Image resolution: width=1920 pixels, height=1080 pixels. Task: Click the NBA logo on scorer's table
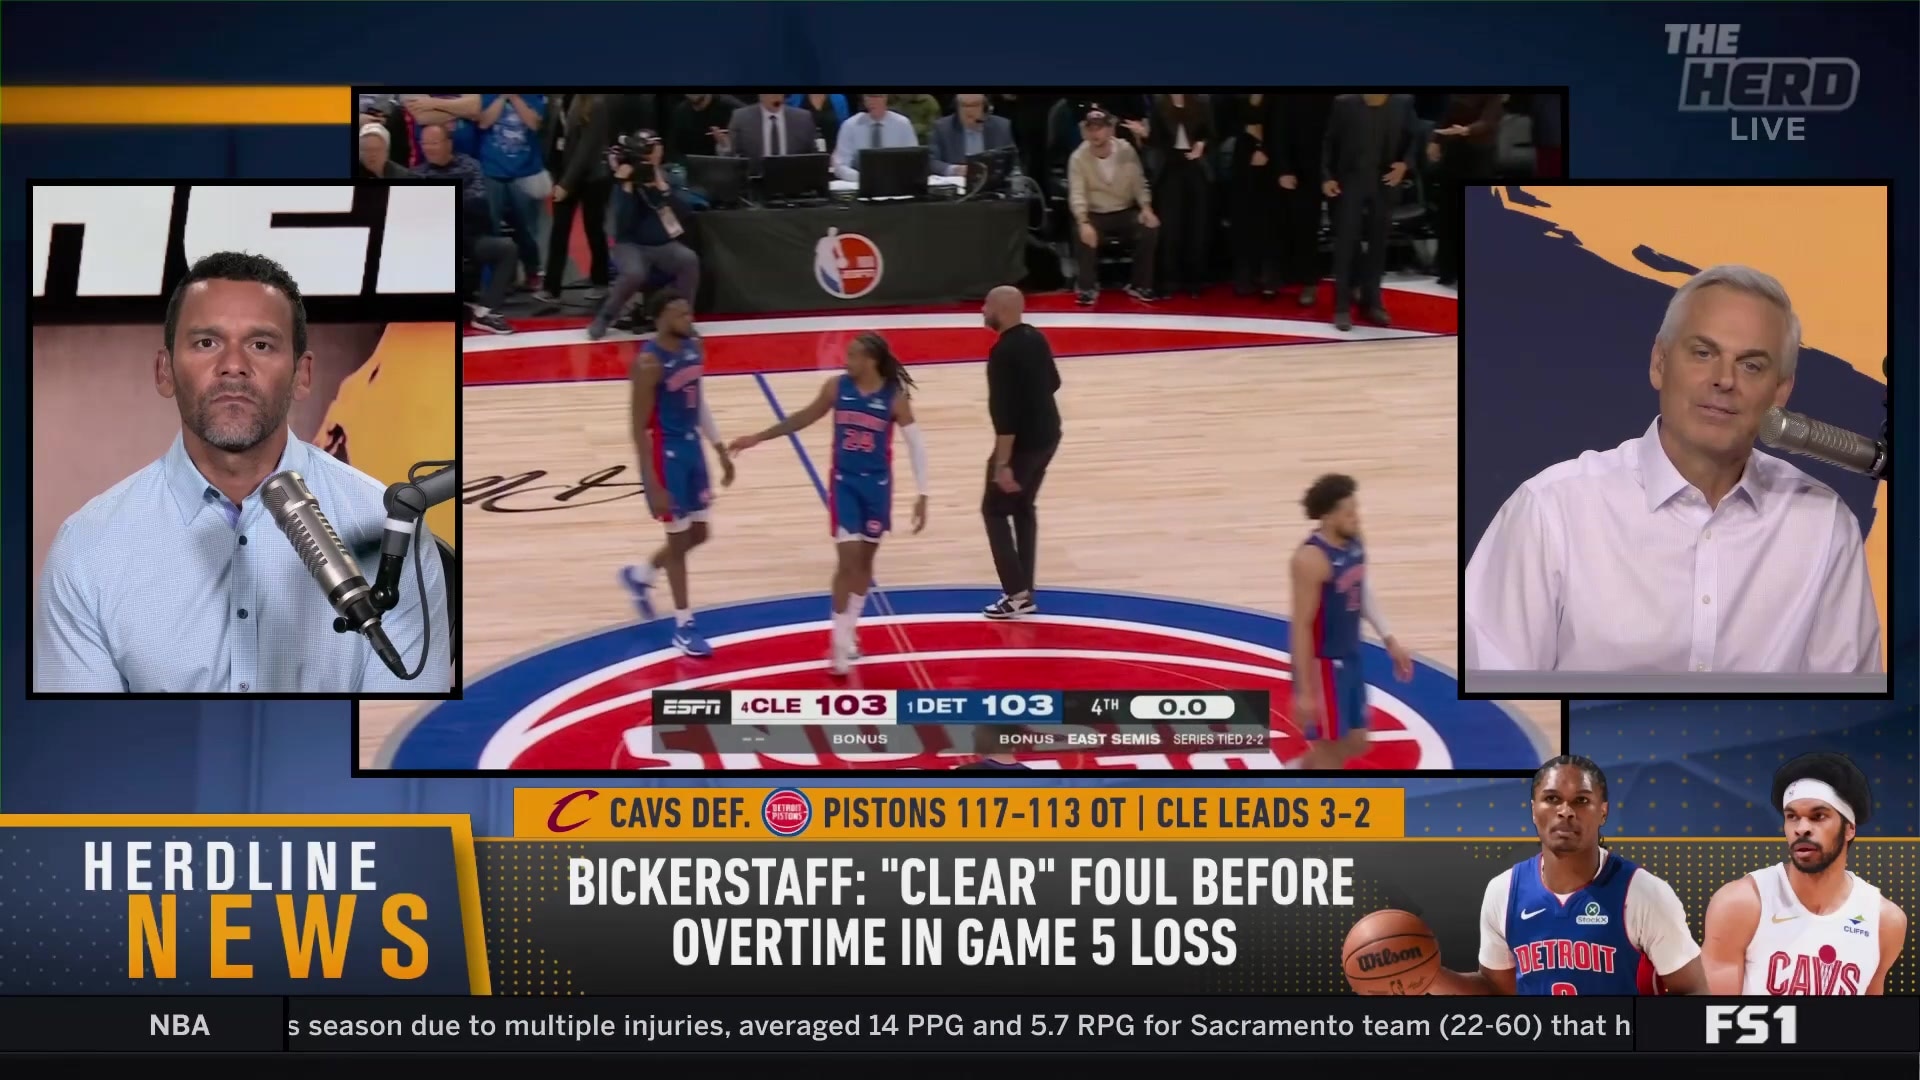pos(846,262)
